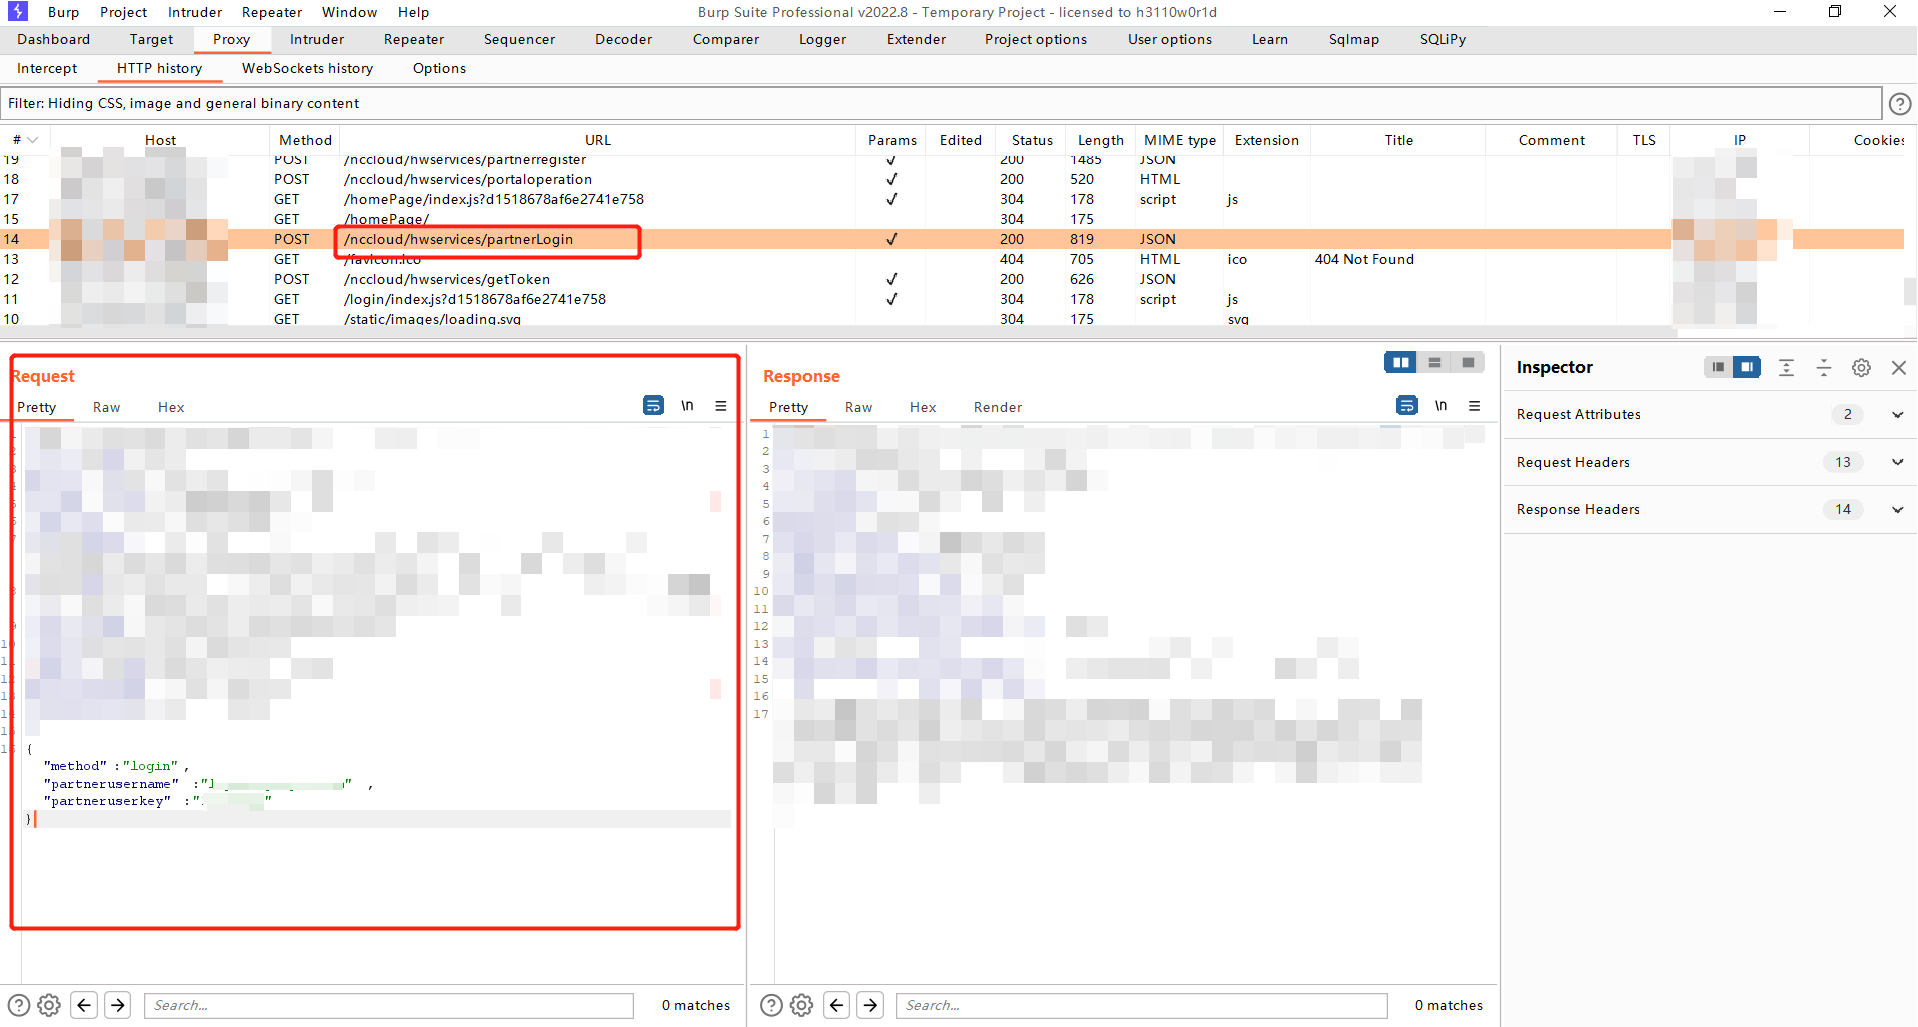Switch to the Dashboard tab
This screenshot has width=1918, height=1027.
[53, 39]
